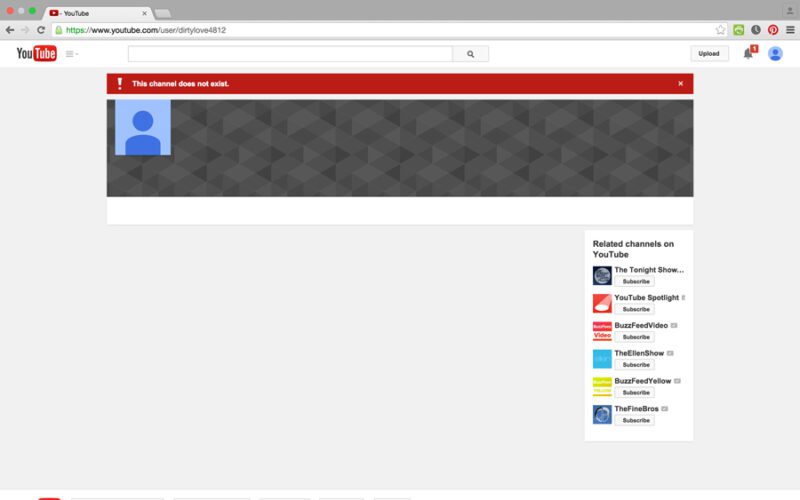Image resolution: width=800 pixels, height=500 pixels.
Task: Subscribe to YouTube Spotlight channel
Action: coord(636,309)
